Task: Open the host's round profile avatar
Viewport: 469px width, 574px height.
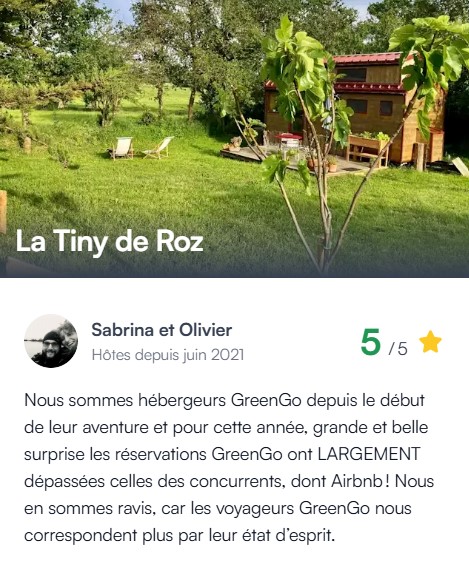Action: (51, 341)
